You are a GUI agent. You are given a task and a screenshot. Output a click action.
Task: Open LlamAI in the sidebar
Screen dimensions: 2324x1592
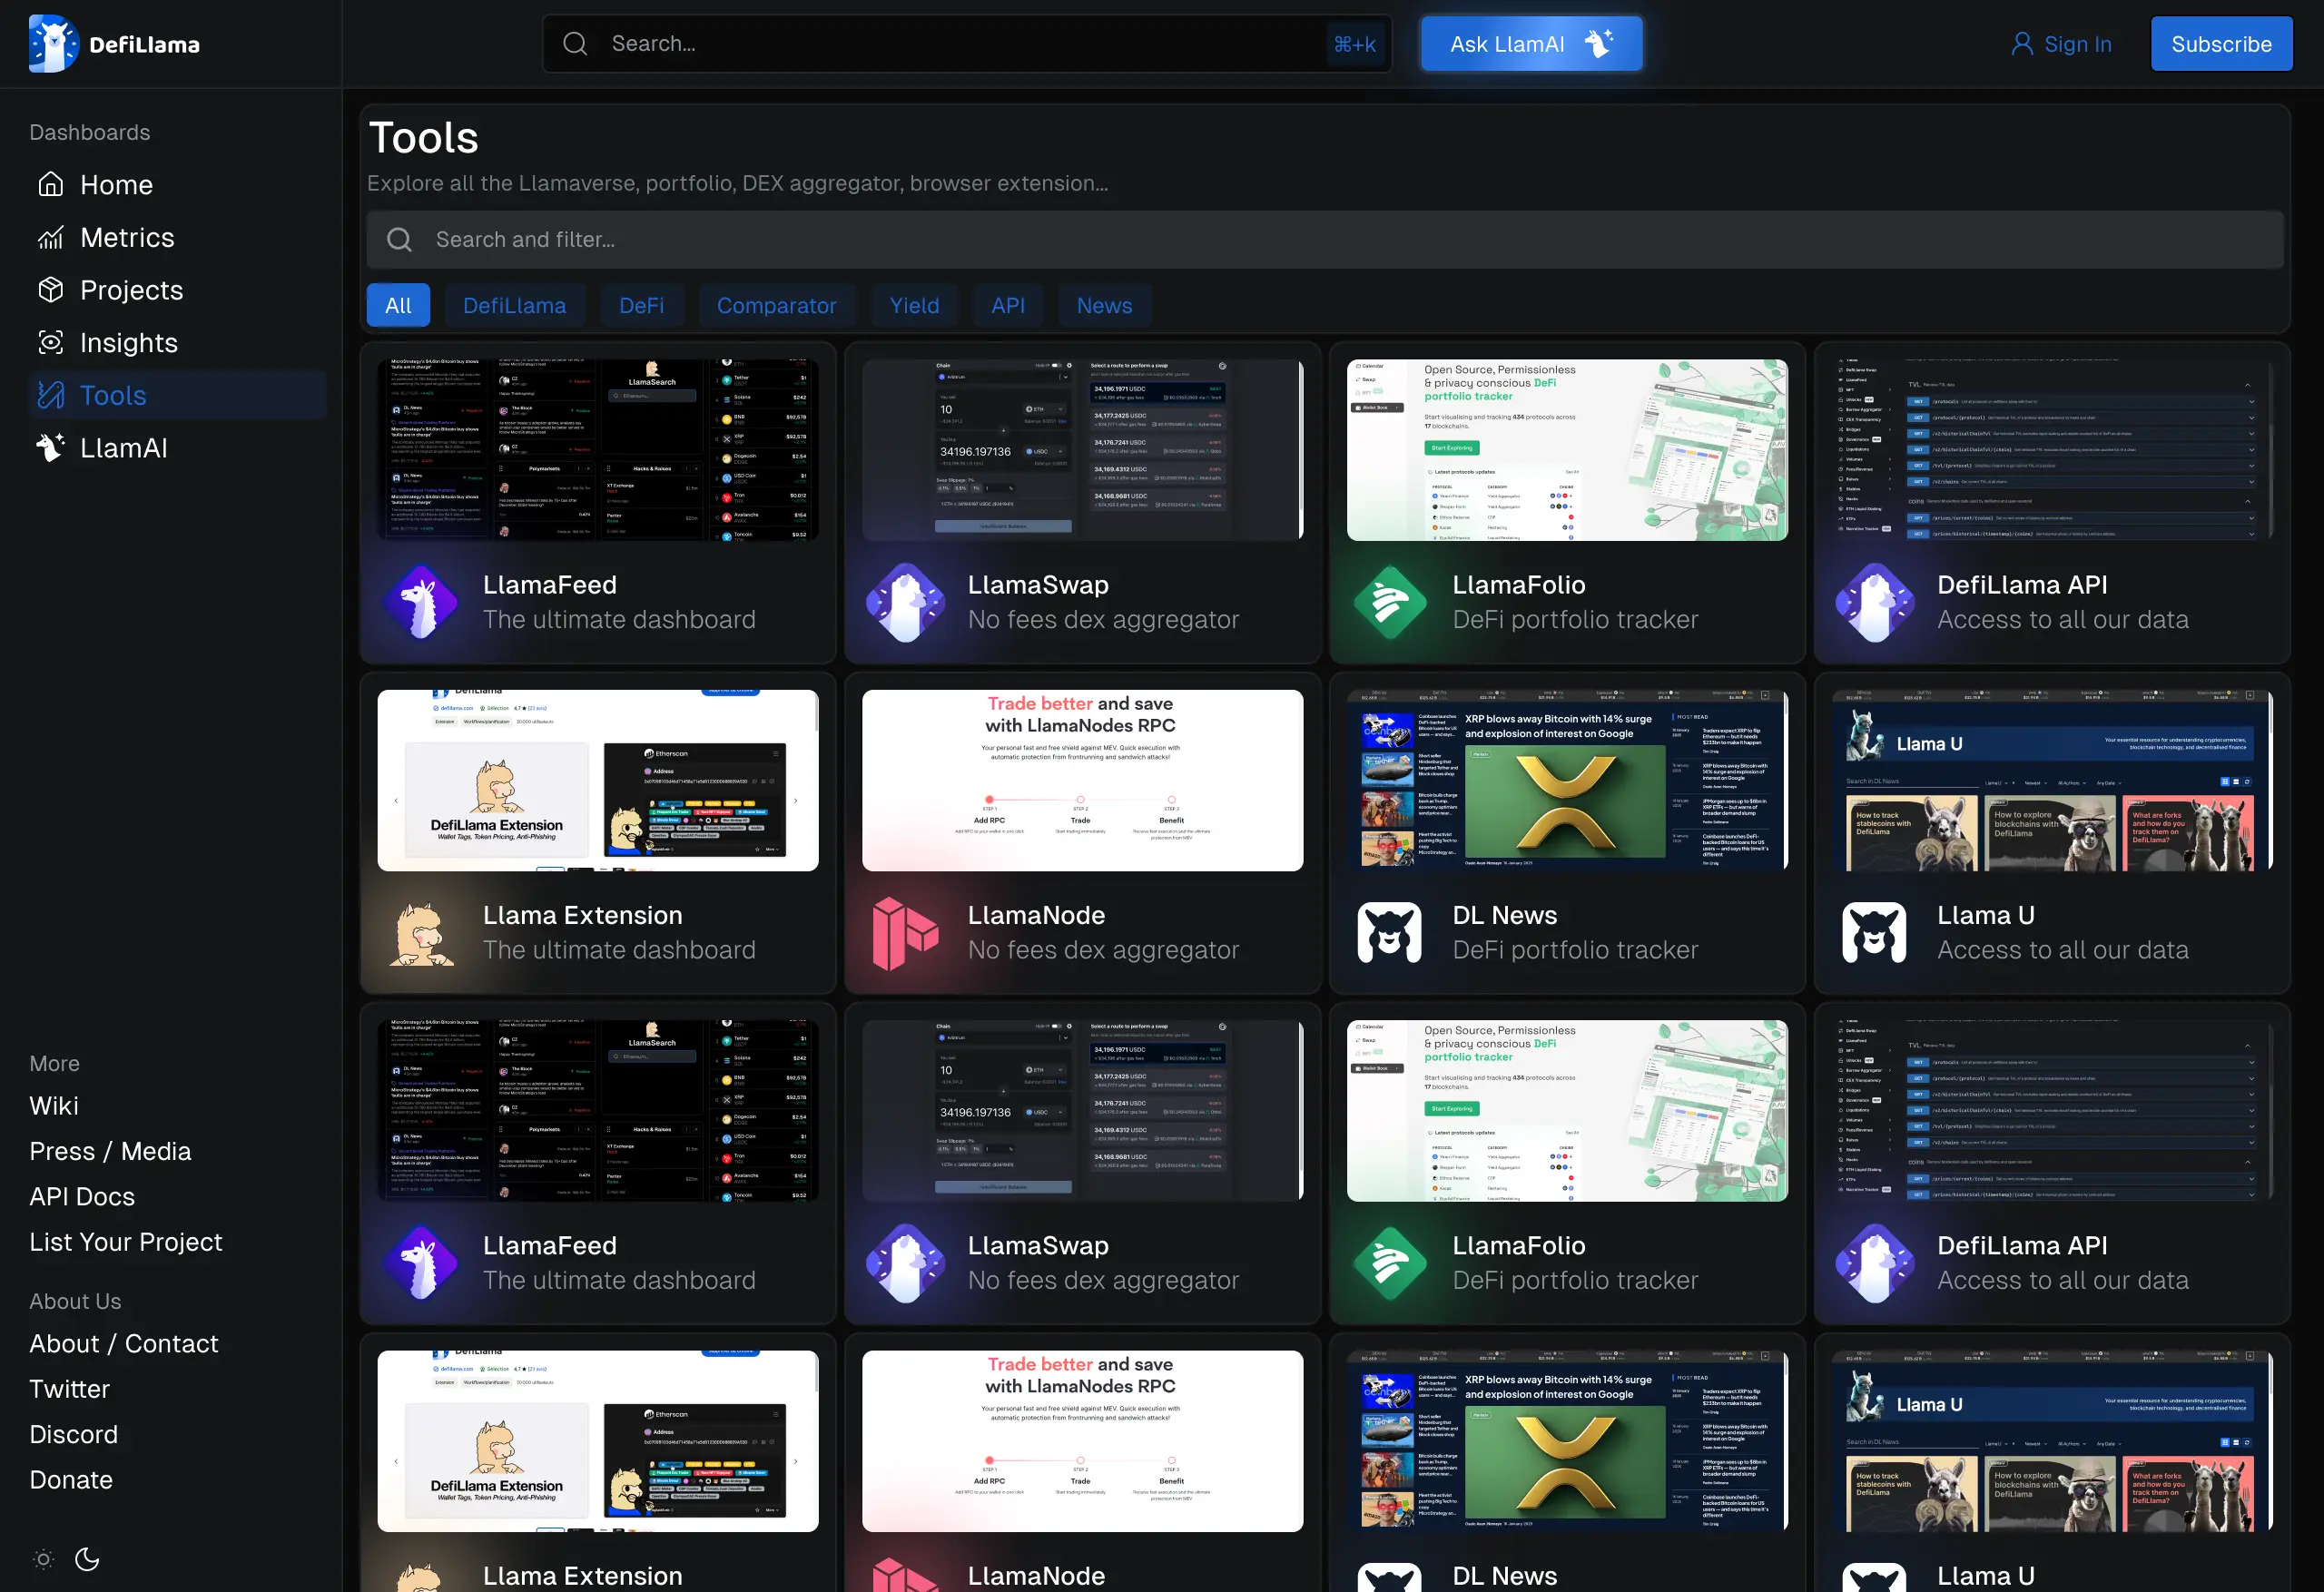178,447
